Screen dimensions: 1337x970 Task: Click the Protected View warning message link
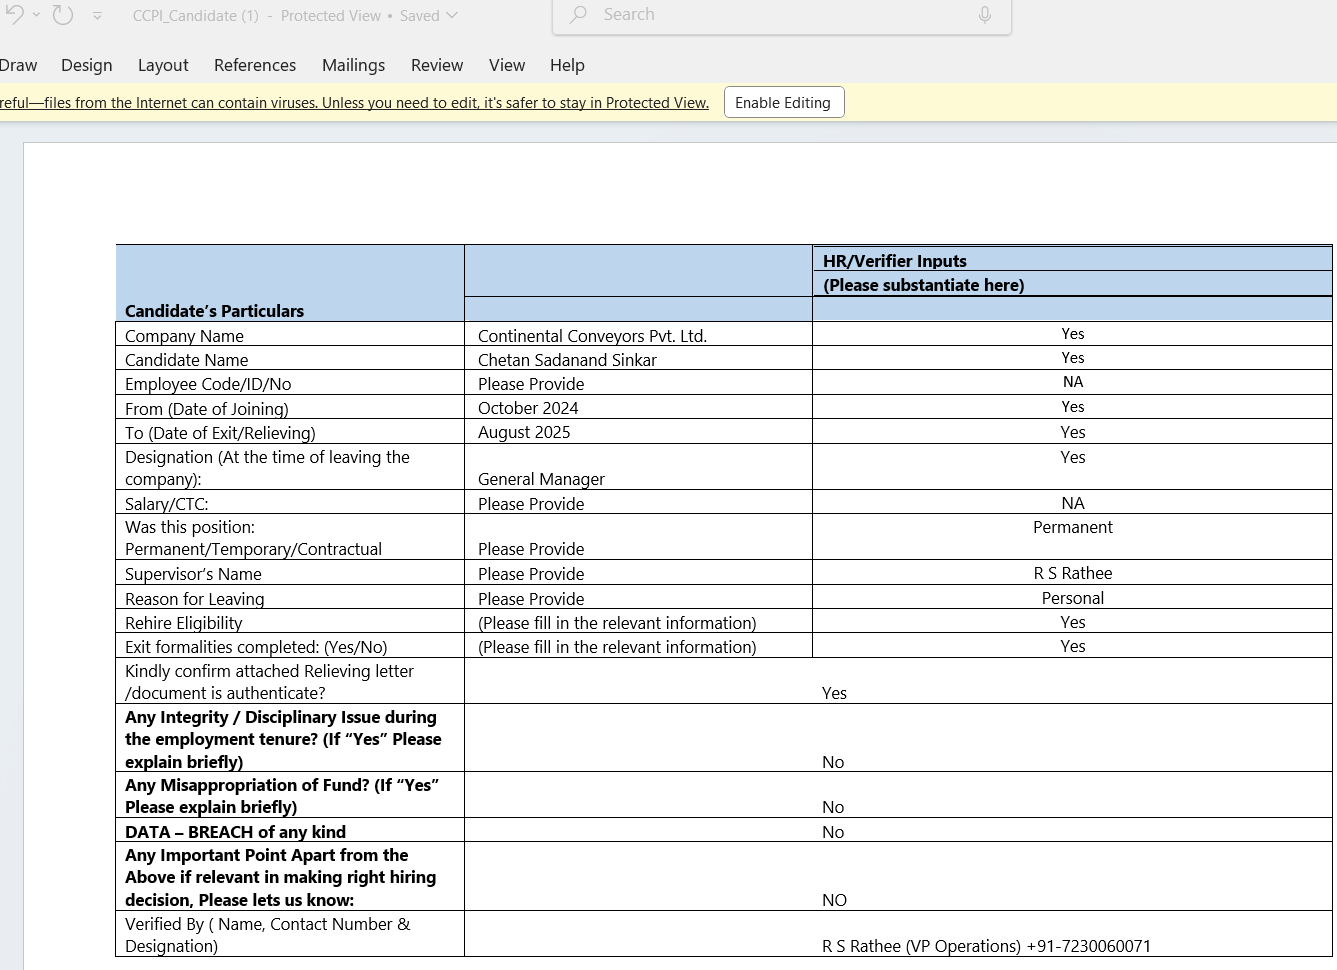coord(354,103)
